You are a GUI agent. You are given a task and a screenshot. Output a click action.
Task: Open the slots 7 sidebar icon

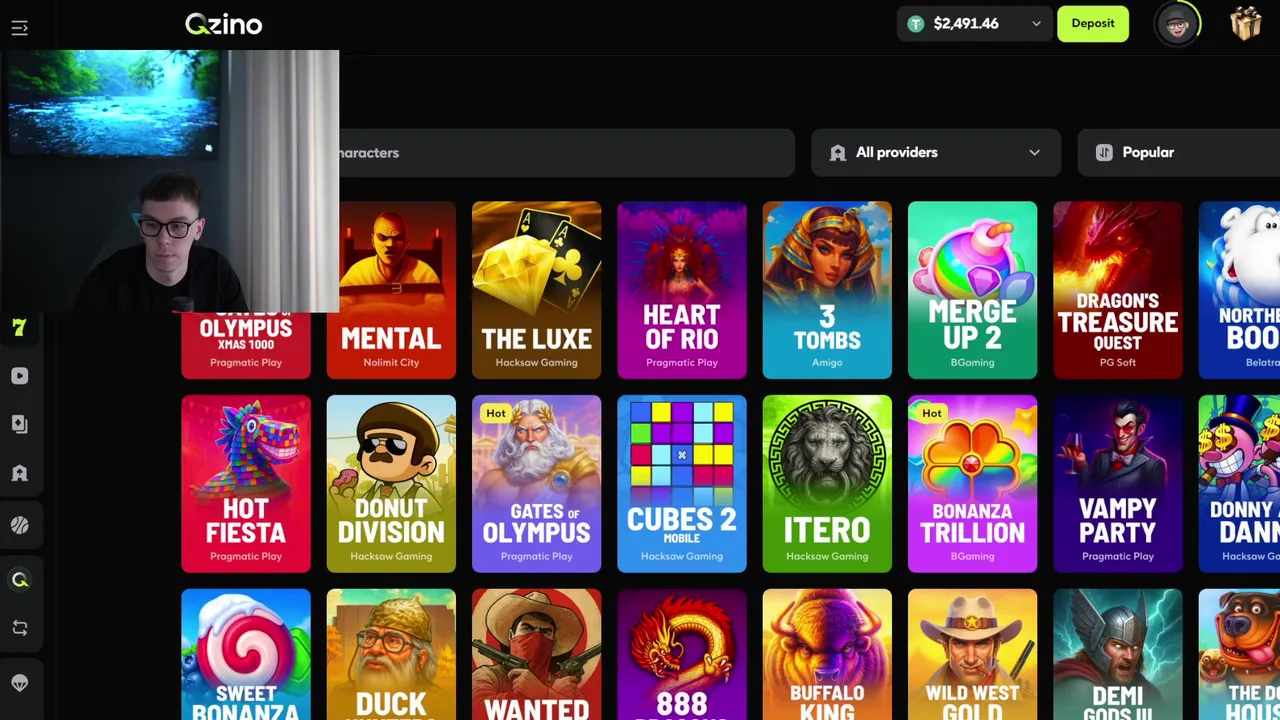[19, 327]
